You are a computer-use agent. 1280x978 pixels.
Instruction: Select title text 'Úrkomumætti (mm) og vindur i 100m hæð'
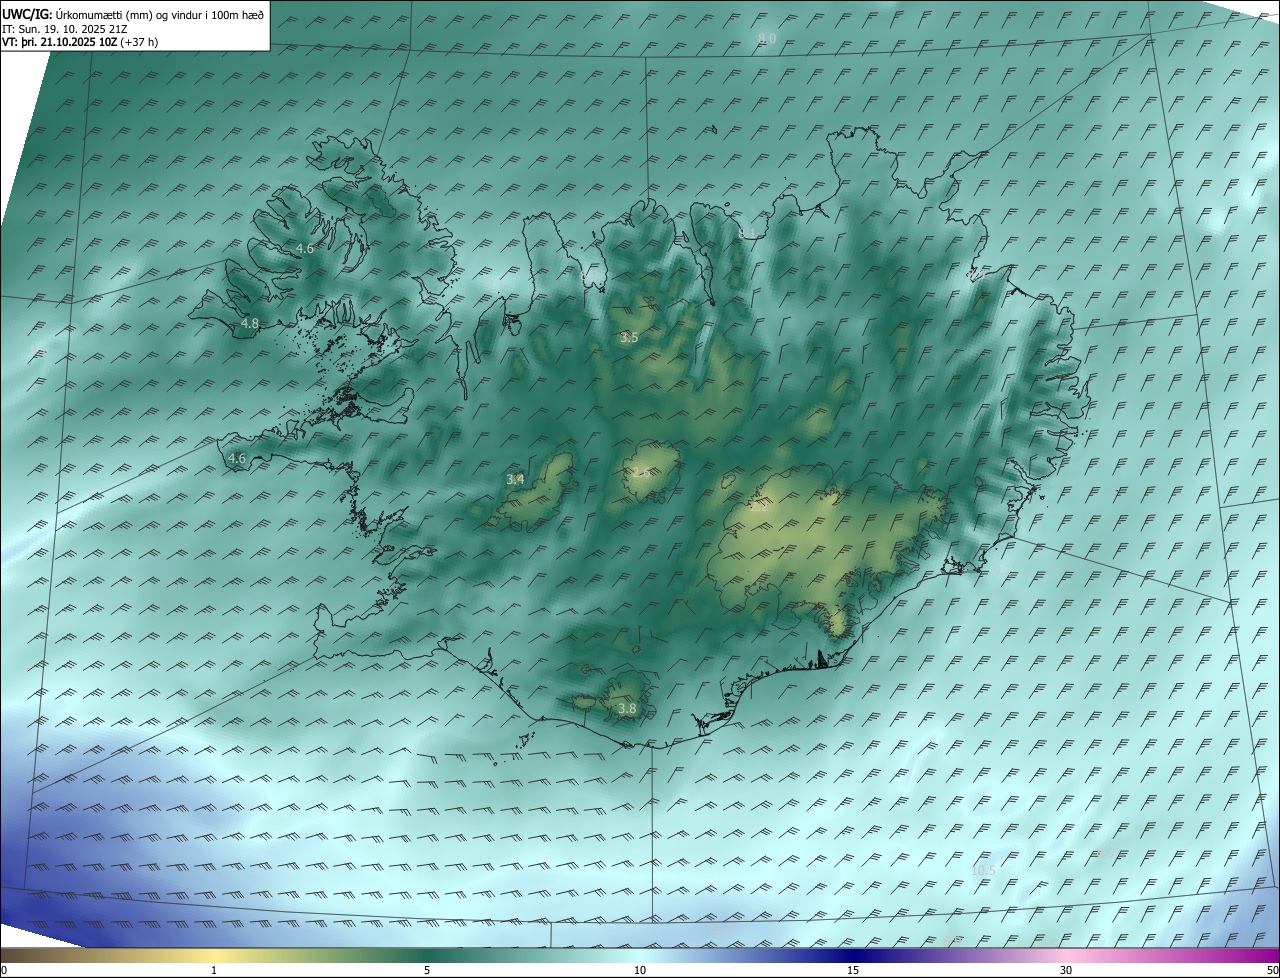[161, 14]
